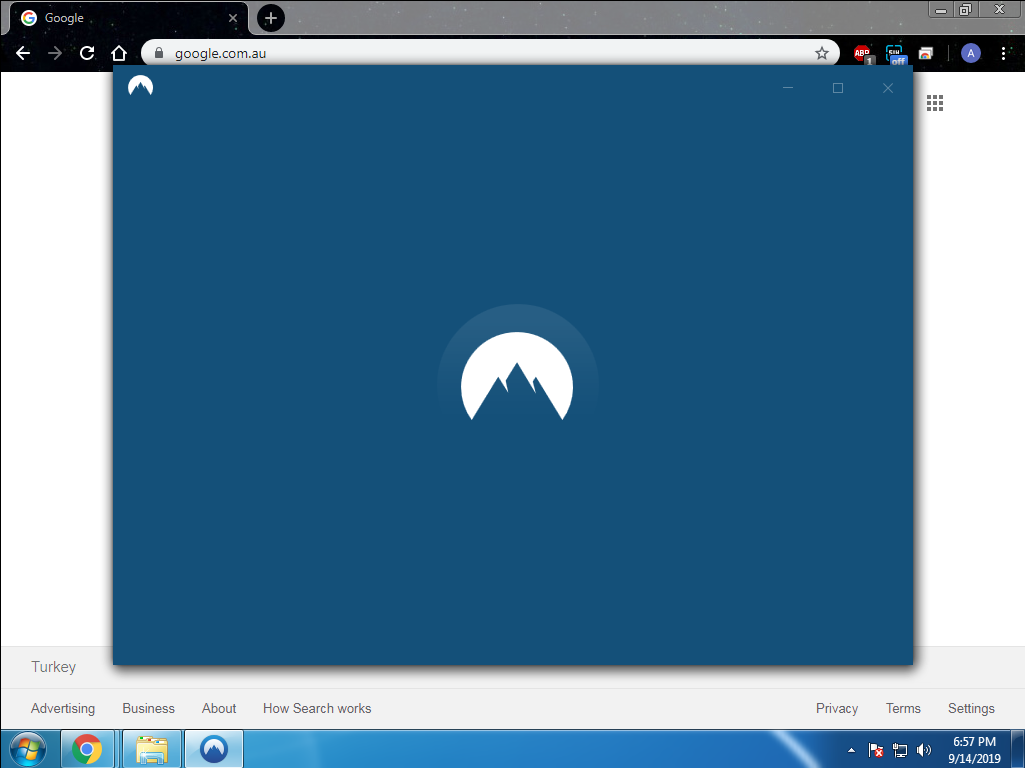The height and width of the screenshot is (768, 1025).
Task: Open File Explorer from taskbar
Action: click(x=152, y=749)
